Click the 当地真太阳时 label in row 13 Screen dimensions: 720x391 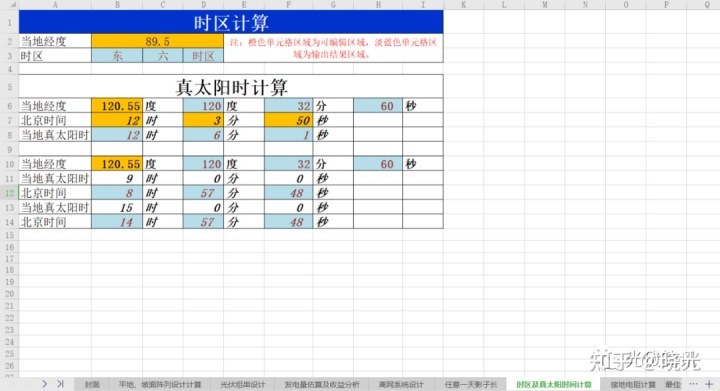pyautogui.click(x=55, y=207)
